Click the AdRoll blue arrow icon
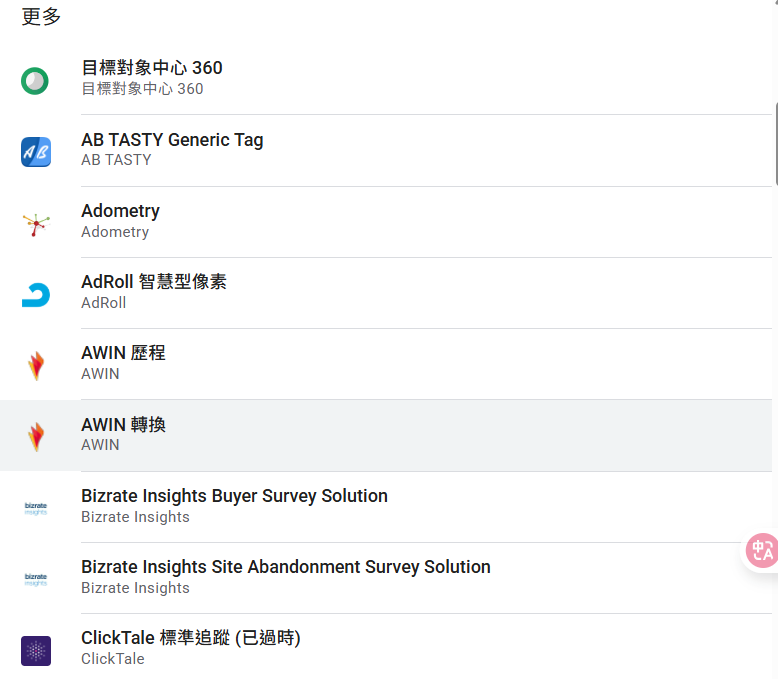Image resolution: width=778 pixels, height=679 pixels. click(36, 295)
